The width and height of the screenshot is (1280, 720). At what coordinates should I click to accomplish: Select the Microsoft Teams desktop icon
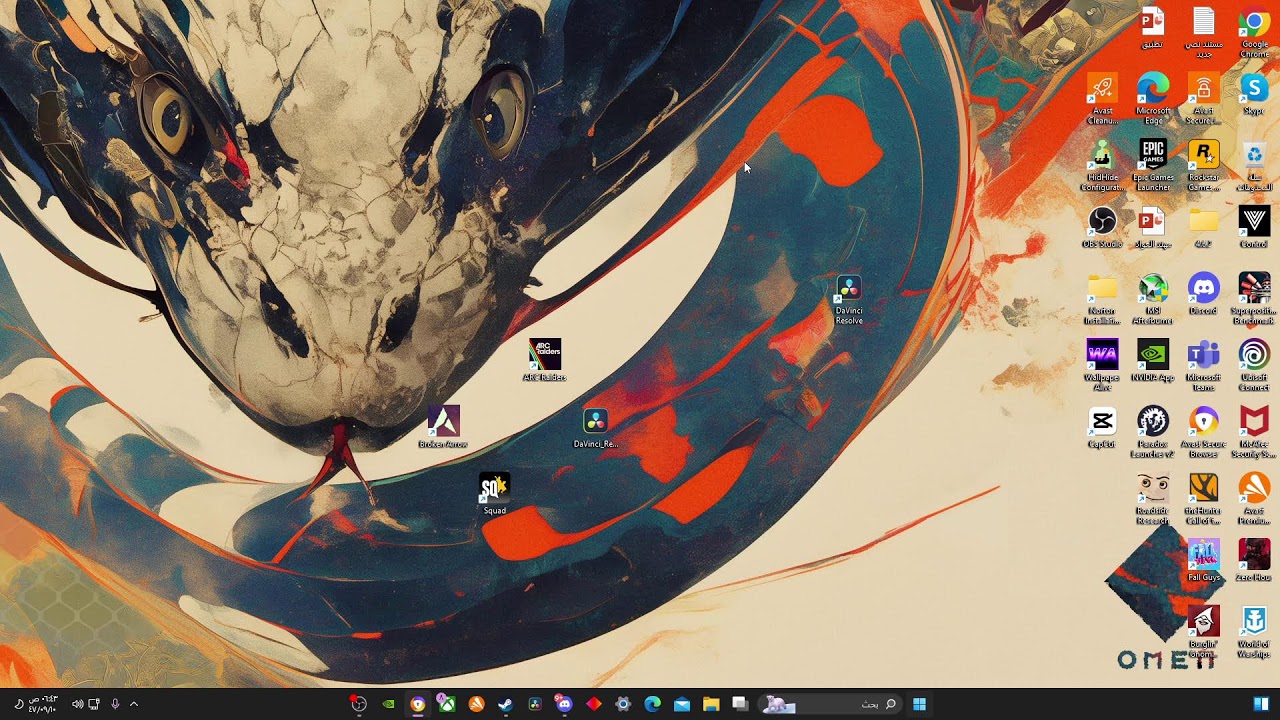(1204, 366)
